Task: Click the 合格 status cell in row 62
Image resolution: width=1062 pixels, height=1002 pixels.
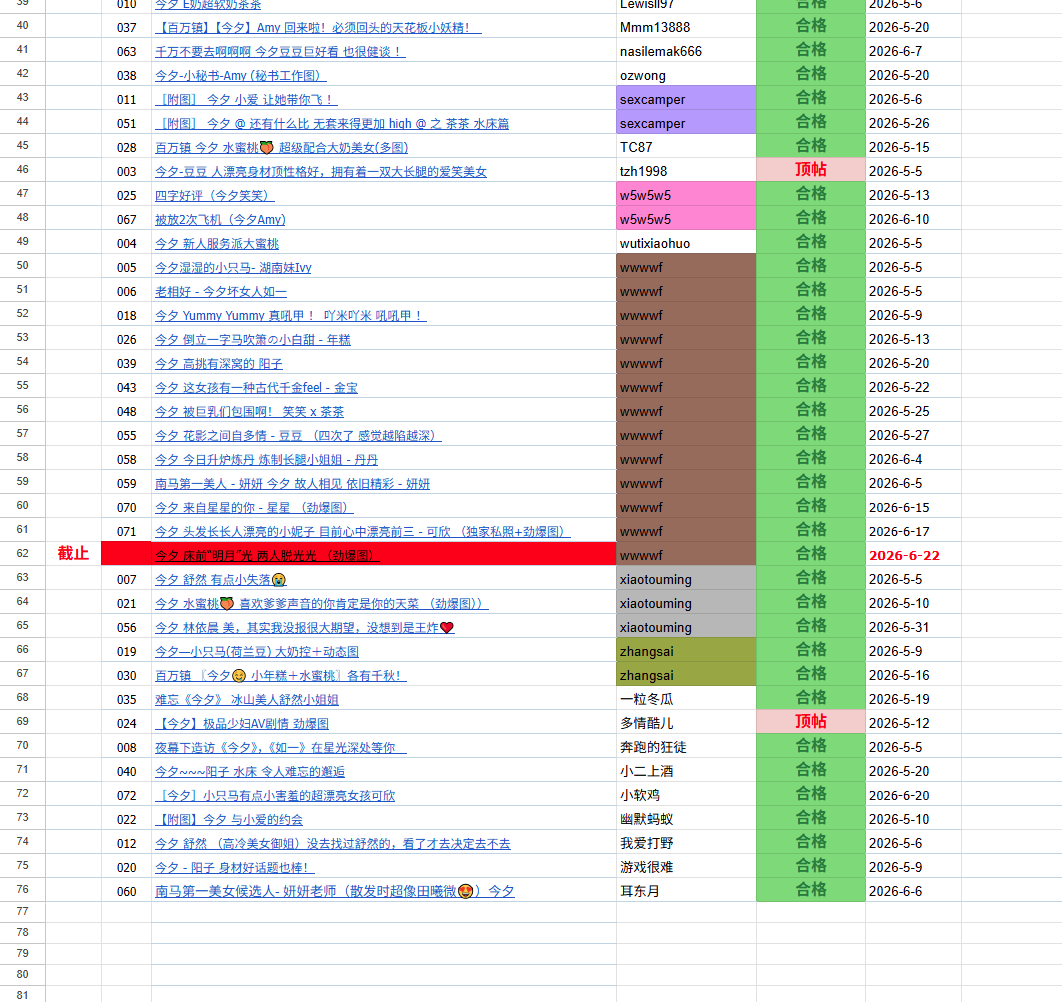Action: coord(811,554)
